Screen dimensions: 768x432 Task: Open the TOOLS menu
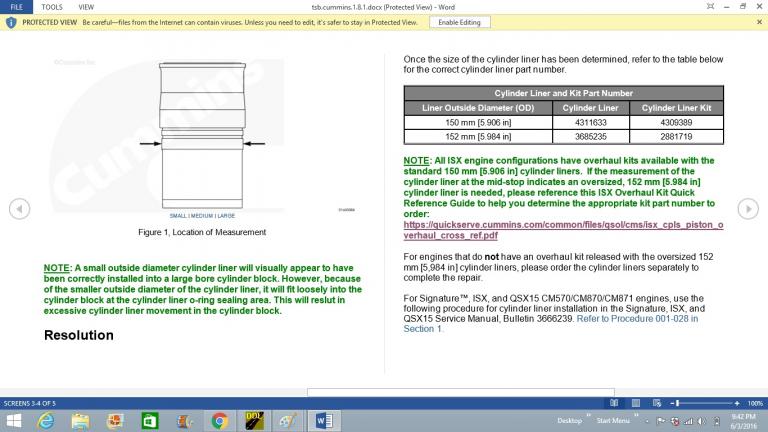coord(51,7)
